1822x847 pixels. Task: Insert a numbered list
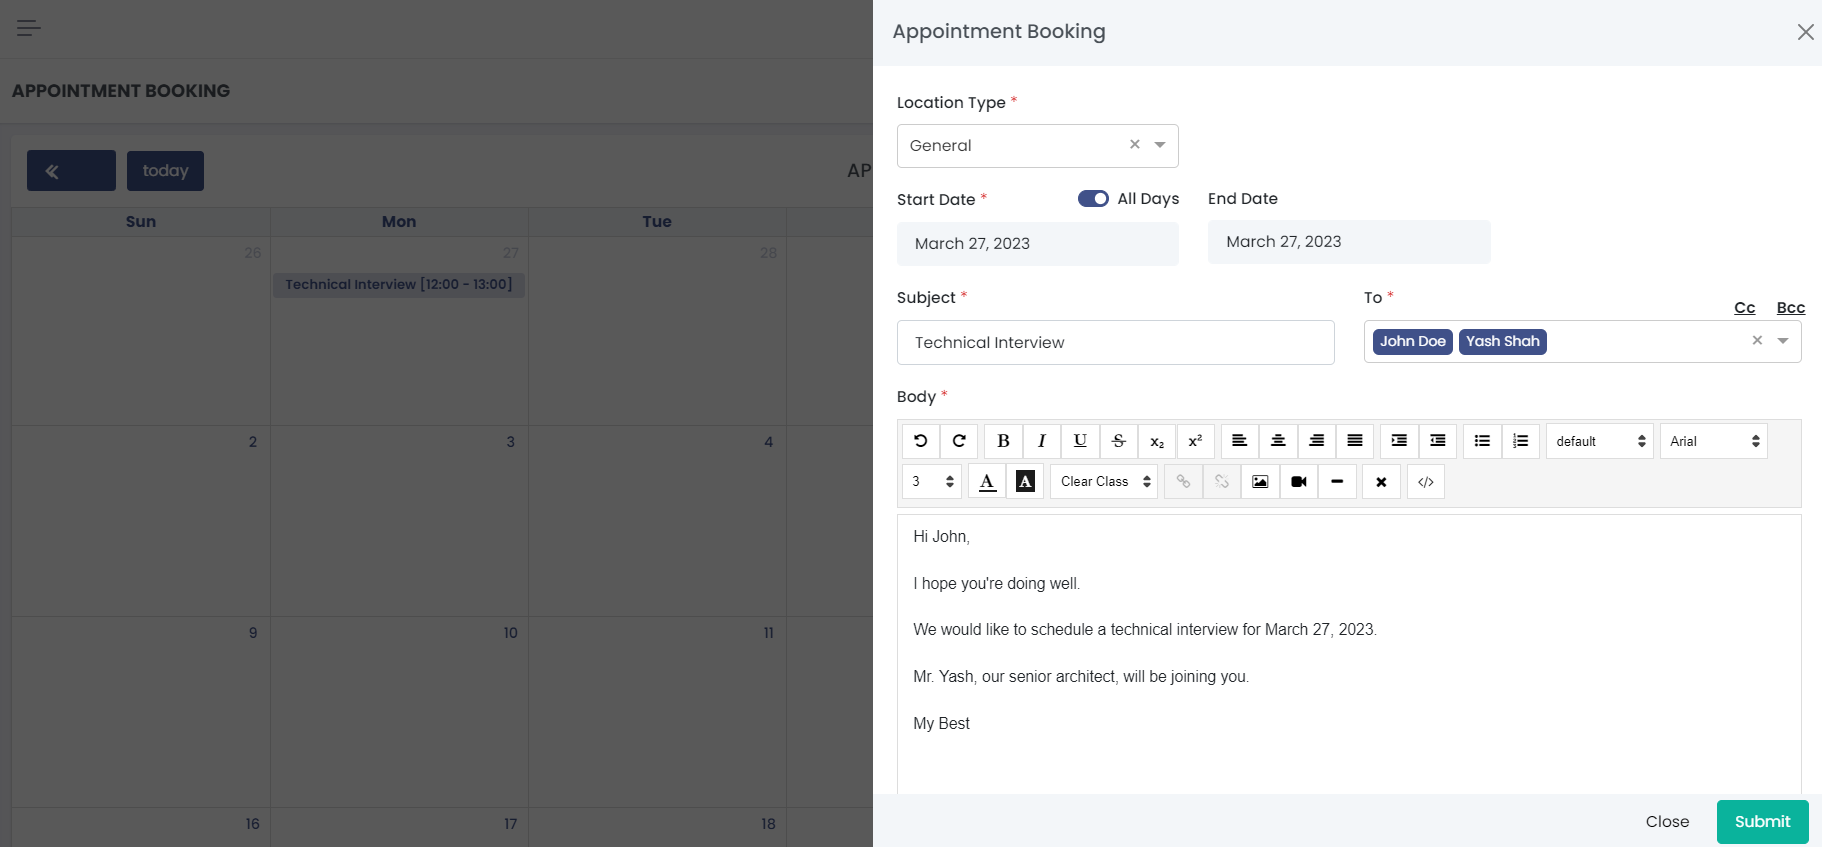click(1520, 441)
